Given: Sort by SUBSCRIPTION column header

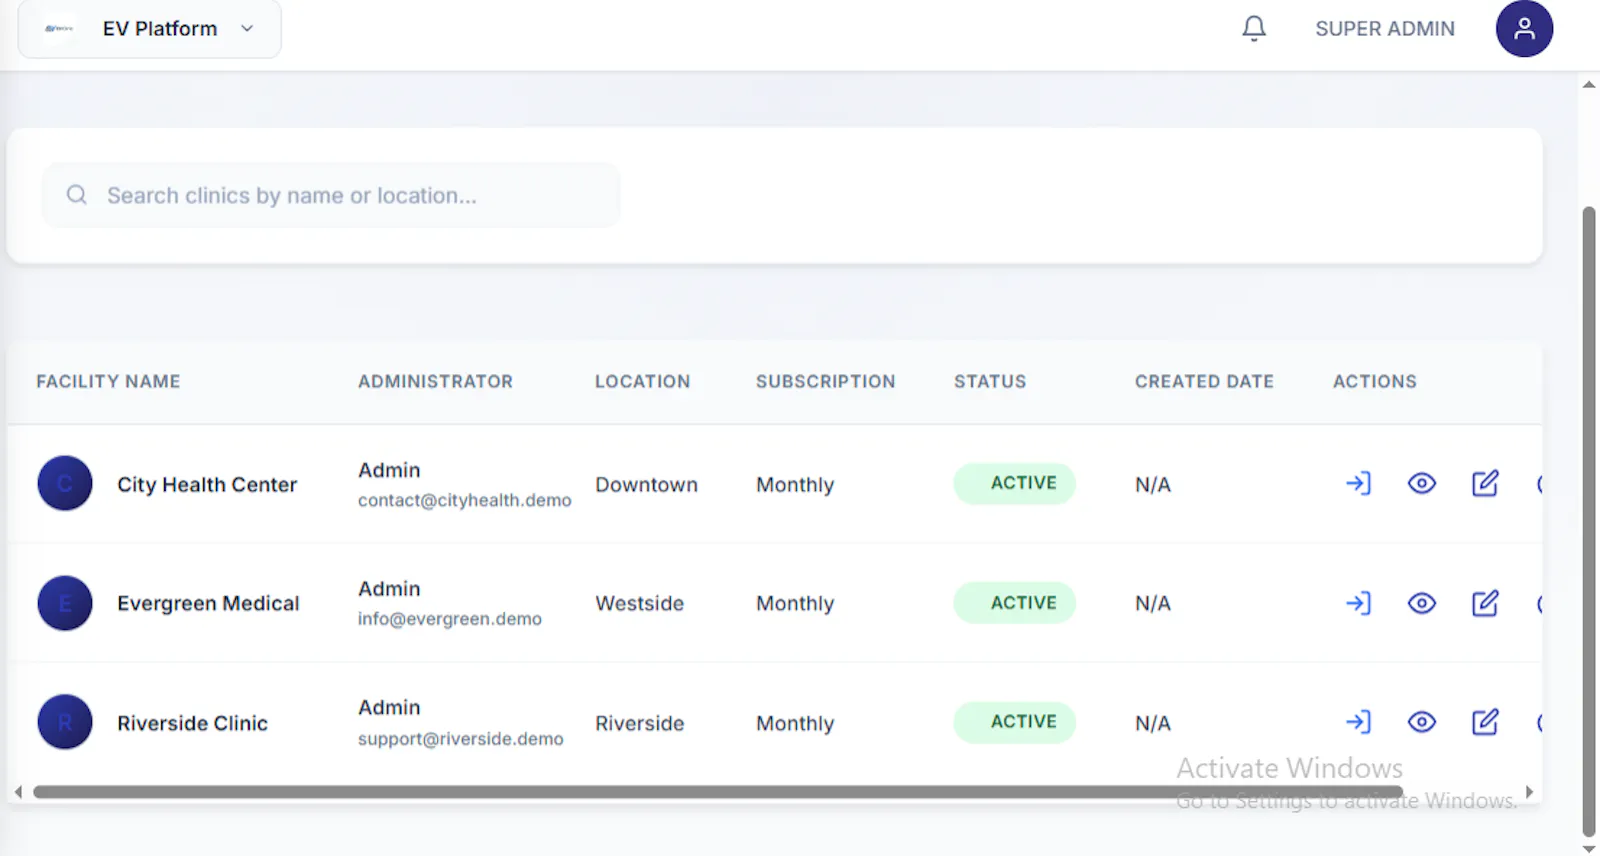Looking at the screenshot, I should [825, 381].
